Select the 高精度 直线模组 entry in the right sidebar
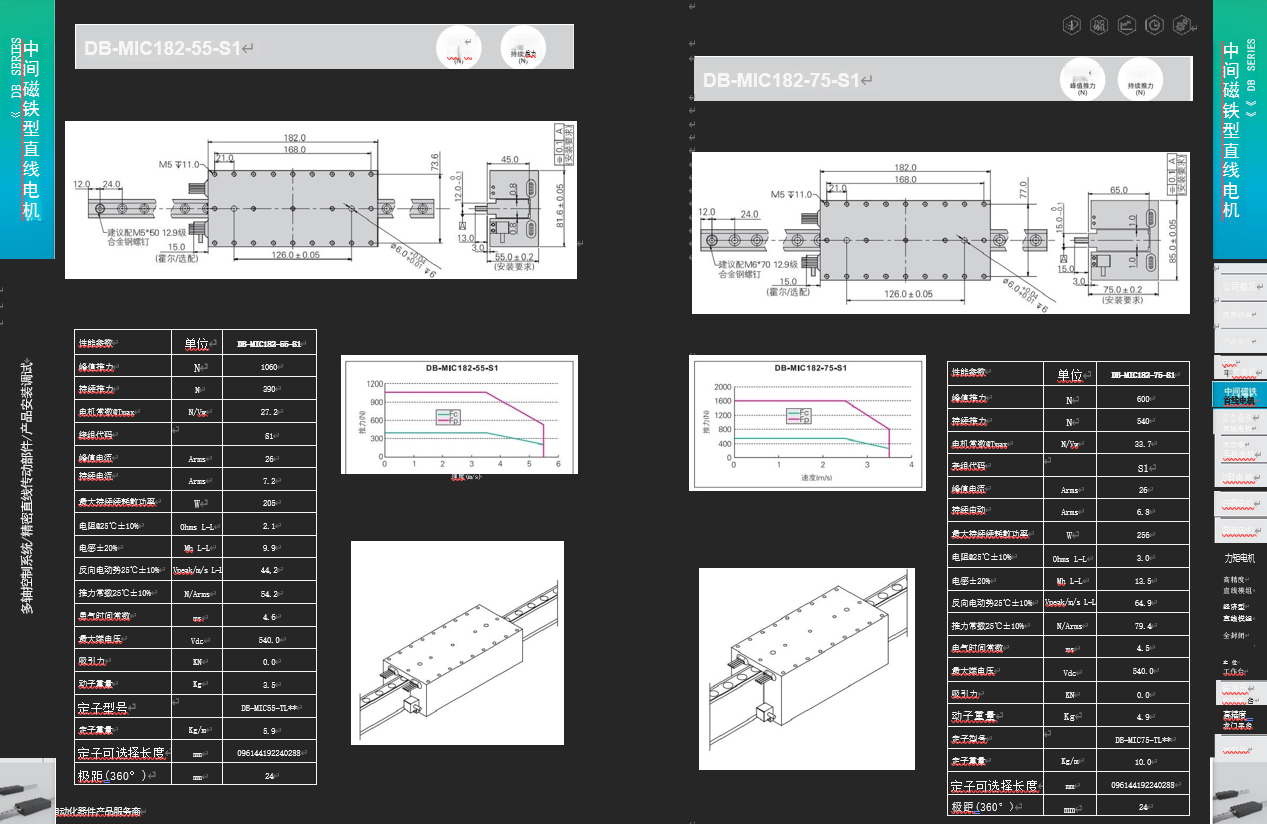Screen dimensions: 1267x824 (x=1238, y=585)
